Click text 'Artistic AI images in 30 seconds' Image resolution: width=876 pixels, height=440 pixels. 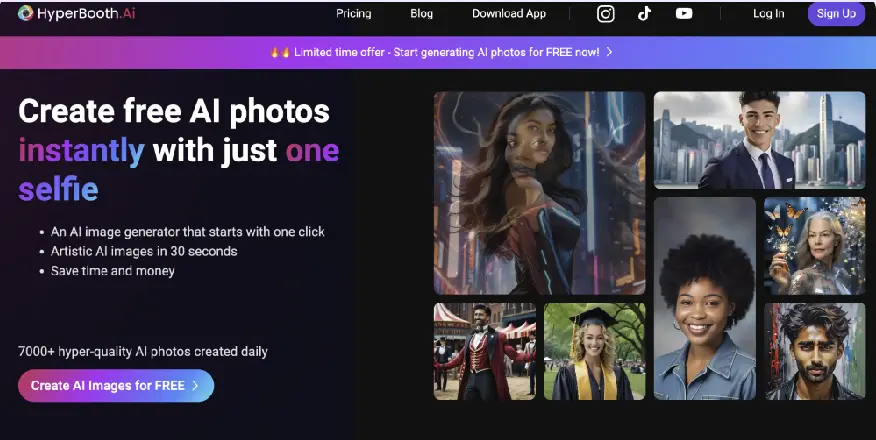pyautogui.click(x=144, y=251)
